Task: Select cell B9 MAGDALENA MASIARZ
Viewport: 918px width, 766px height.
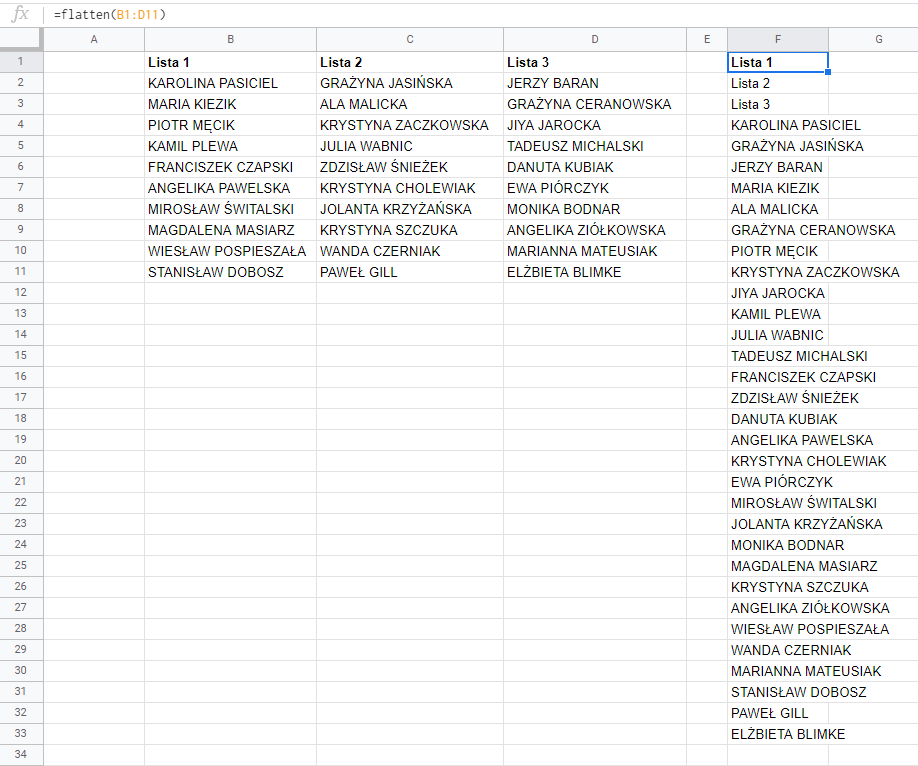Action: 230,230
